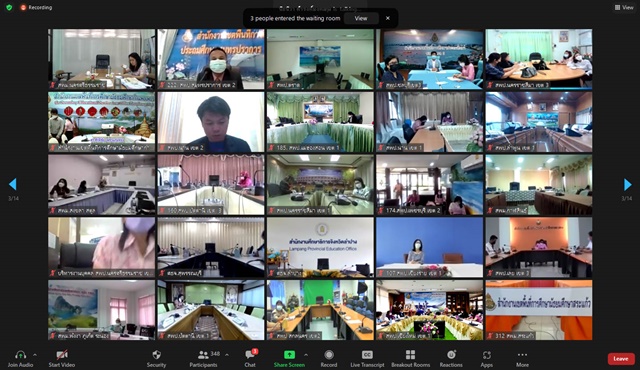The width and height of the screenshot is (640, 370).
Task: Select video tile labeled 312 with orange banner
Action: pyautogui.click(x=539, y=310)
